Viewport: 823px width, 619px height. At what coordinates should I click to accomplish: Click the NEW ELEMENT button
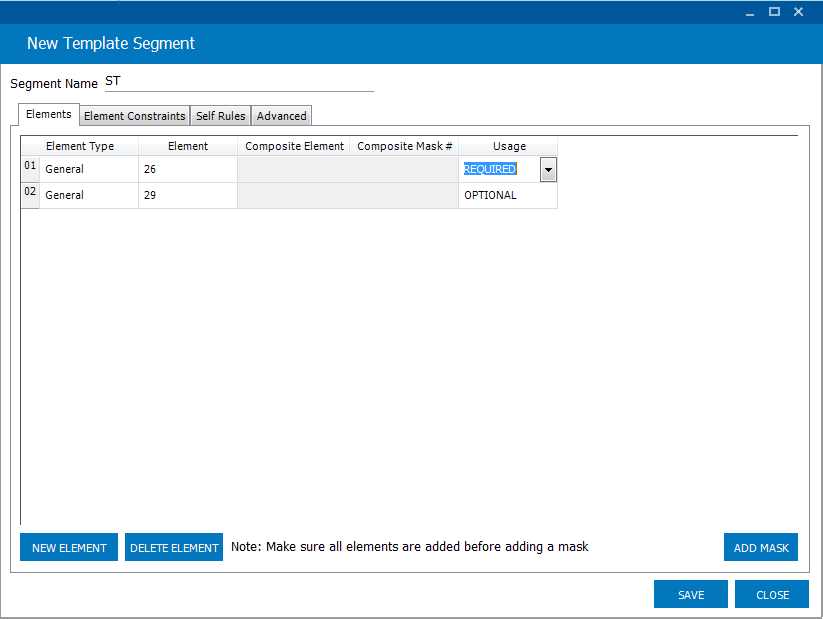[69, 547]
